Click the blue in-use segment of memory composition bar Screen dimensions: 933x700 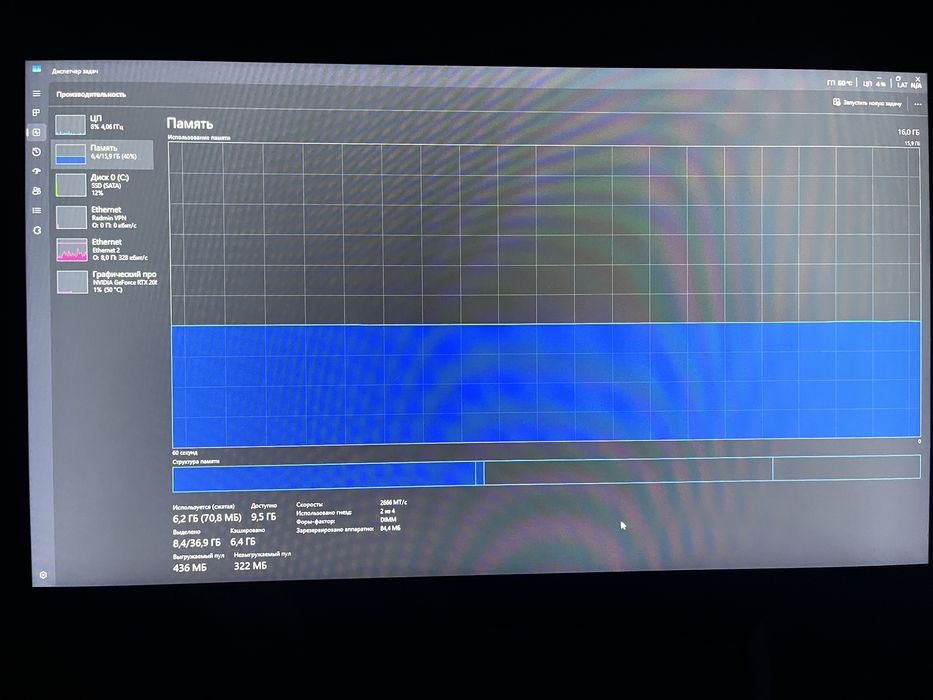[324, 478]
